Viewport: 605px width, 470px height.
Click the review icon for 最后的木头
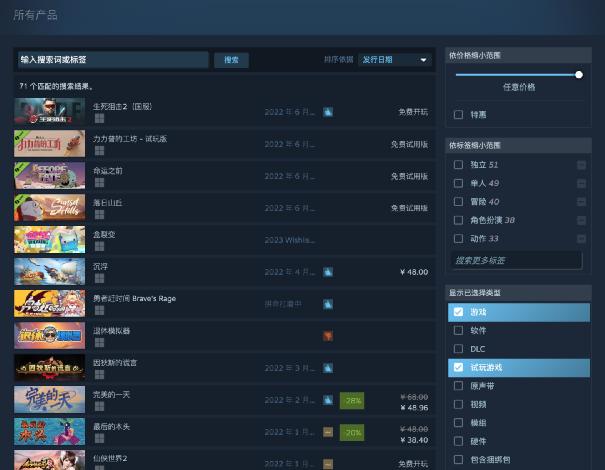(328, 432)
